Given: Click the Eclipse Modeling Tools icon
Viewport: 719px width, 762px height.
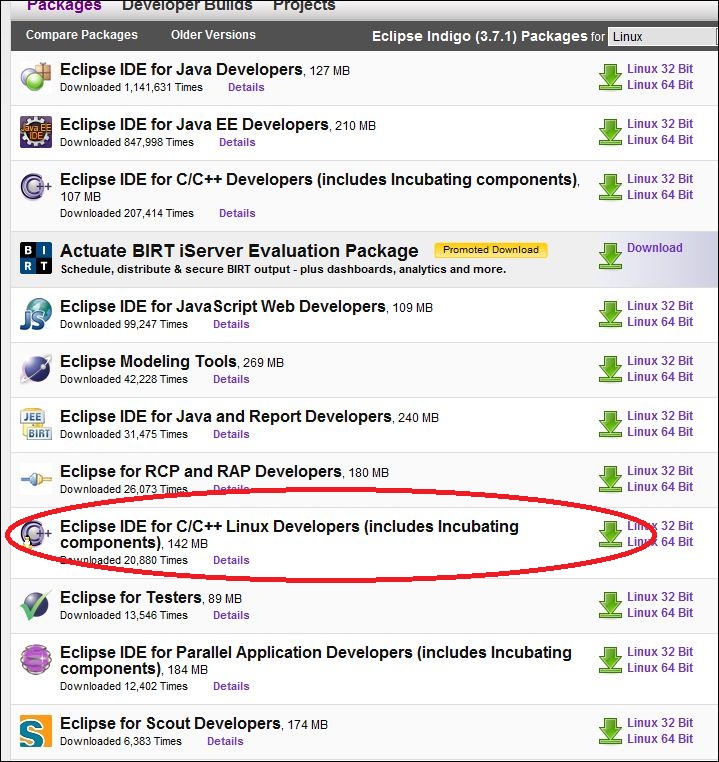Looking at the screenshot, I should [x=36, y=368].
